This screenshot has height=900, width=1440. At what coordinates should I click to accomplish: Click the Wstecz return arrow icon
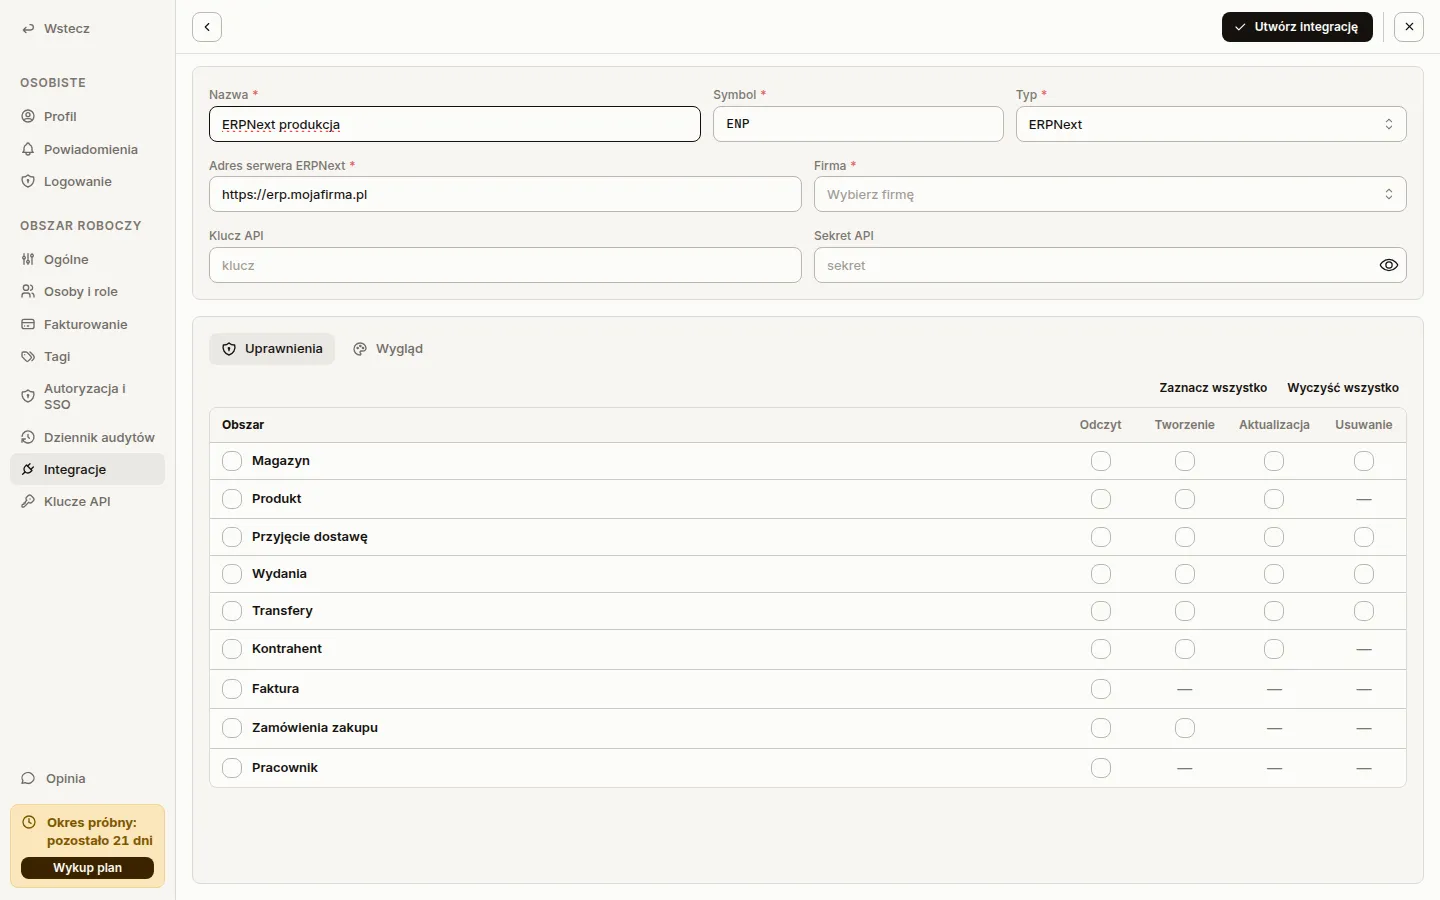[x=28, y=29]
